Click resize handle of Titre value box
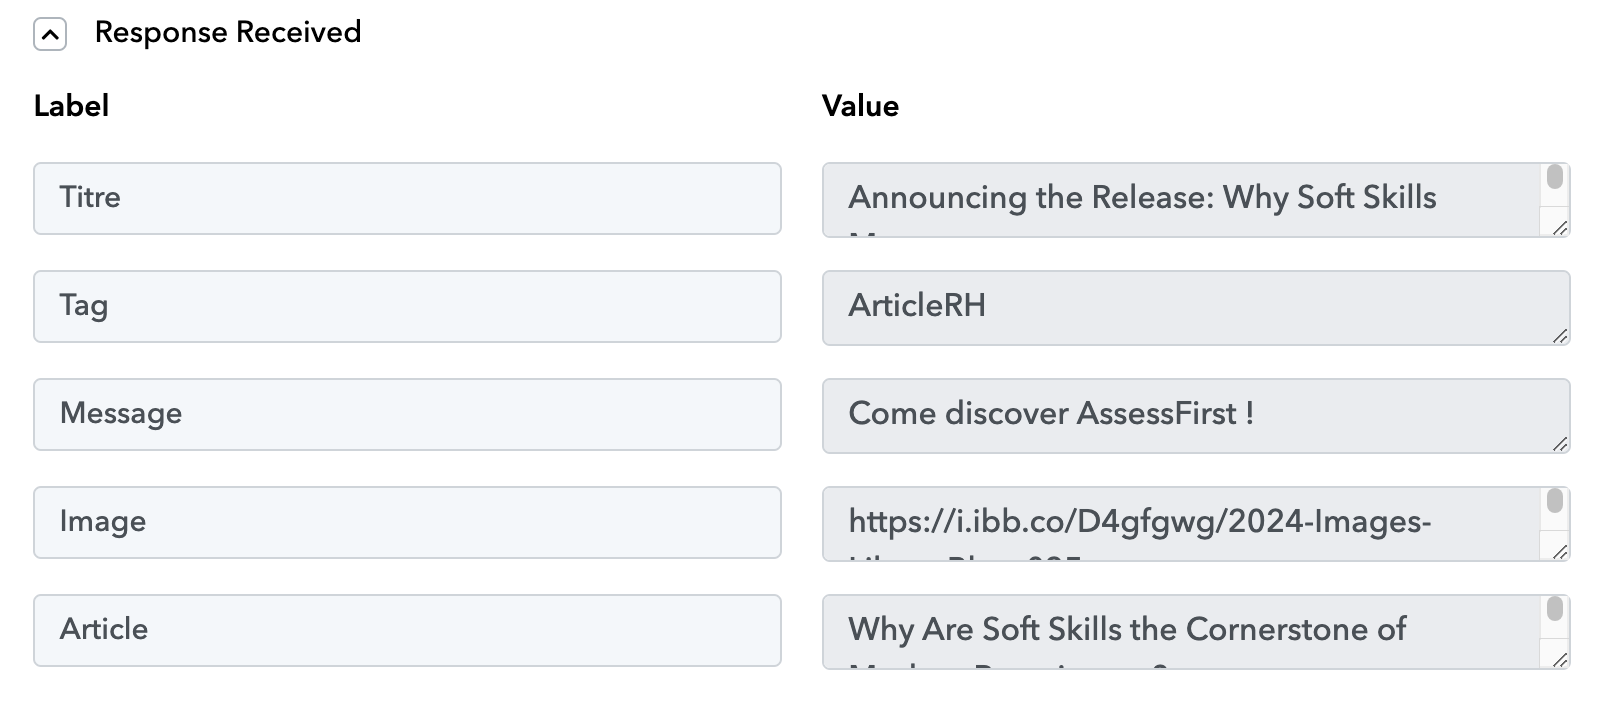Image resolution: width=1604 pixels, height=702 pixels. click(x=1560, y=228)
